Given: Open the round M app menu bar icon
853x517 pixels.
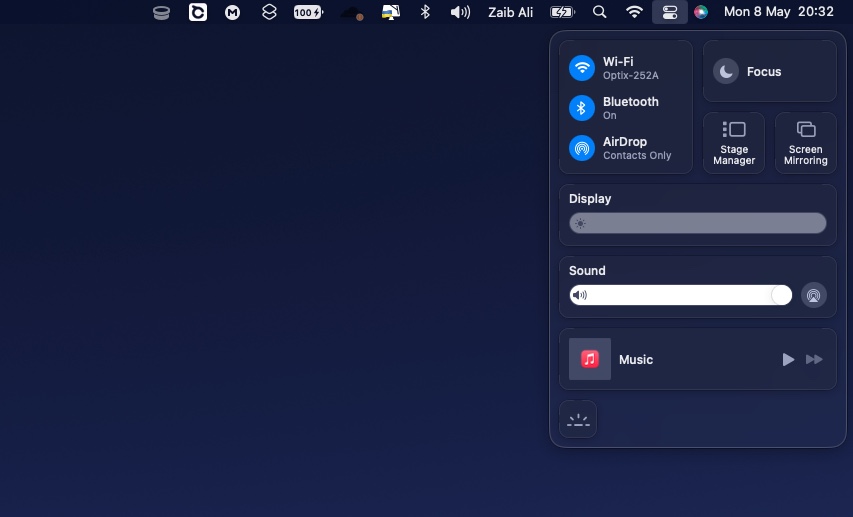Looking at the screenshot, I should point(233,12).
